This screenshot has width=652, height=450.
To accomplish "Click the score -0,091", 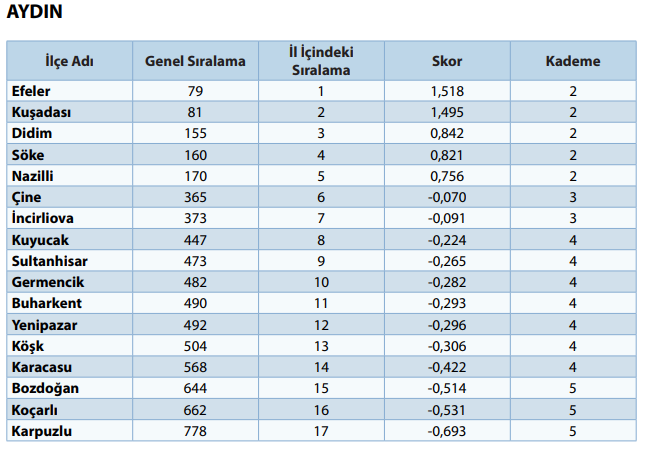I will (x=447, y=218).
